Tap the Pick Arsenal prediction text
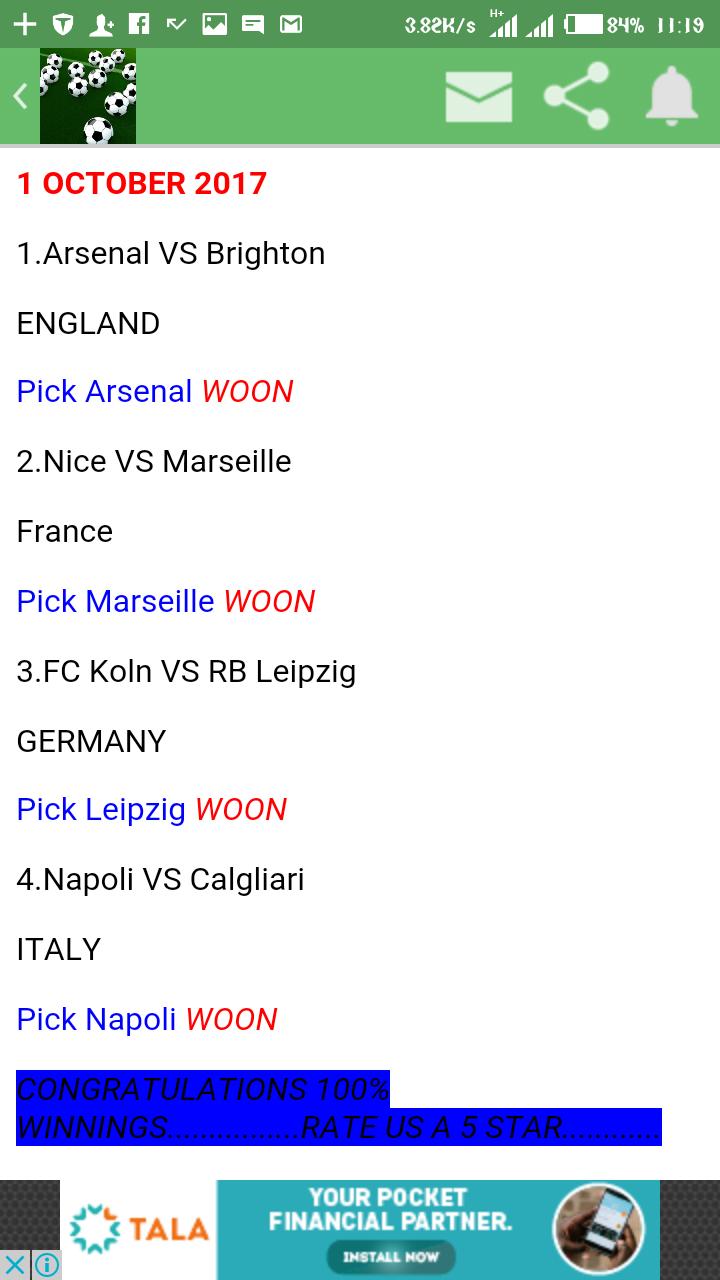Viewport: 720px width, 1280px height. point(105,391)
